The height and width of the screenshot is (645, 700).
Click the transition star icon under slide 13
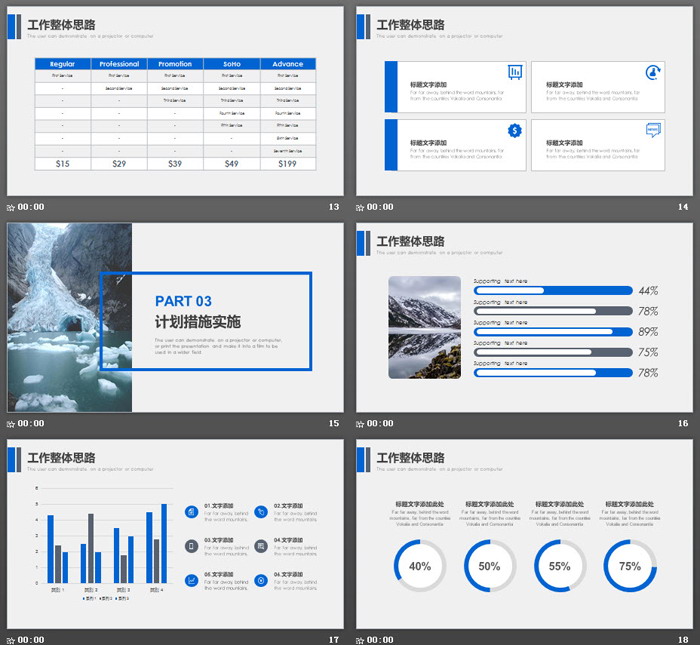11,208
